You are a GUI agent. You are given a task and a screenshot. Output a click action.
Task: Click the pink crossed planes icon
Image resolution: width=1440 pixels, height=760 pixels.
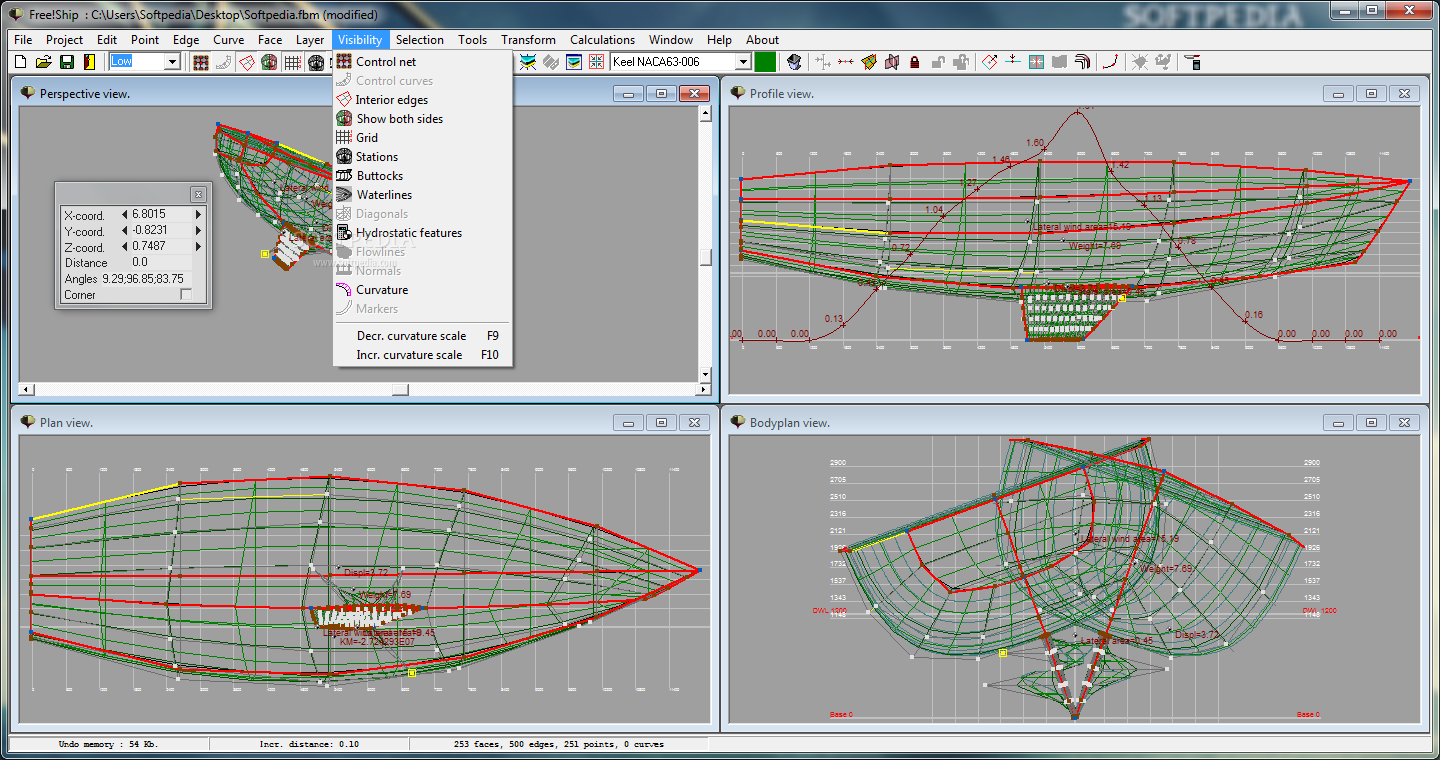click(892, 62)
